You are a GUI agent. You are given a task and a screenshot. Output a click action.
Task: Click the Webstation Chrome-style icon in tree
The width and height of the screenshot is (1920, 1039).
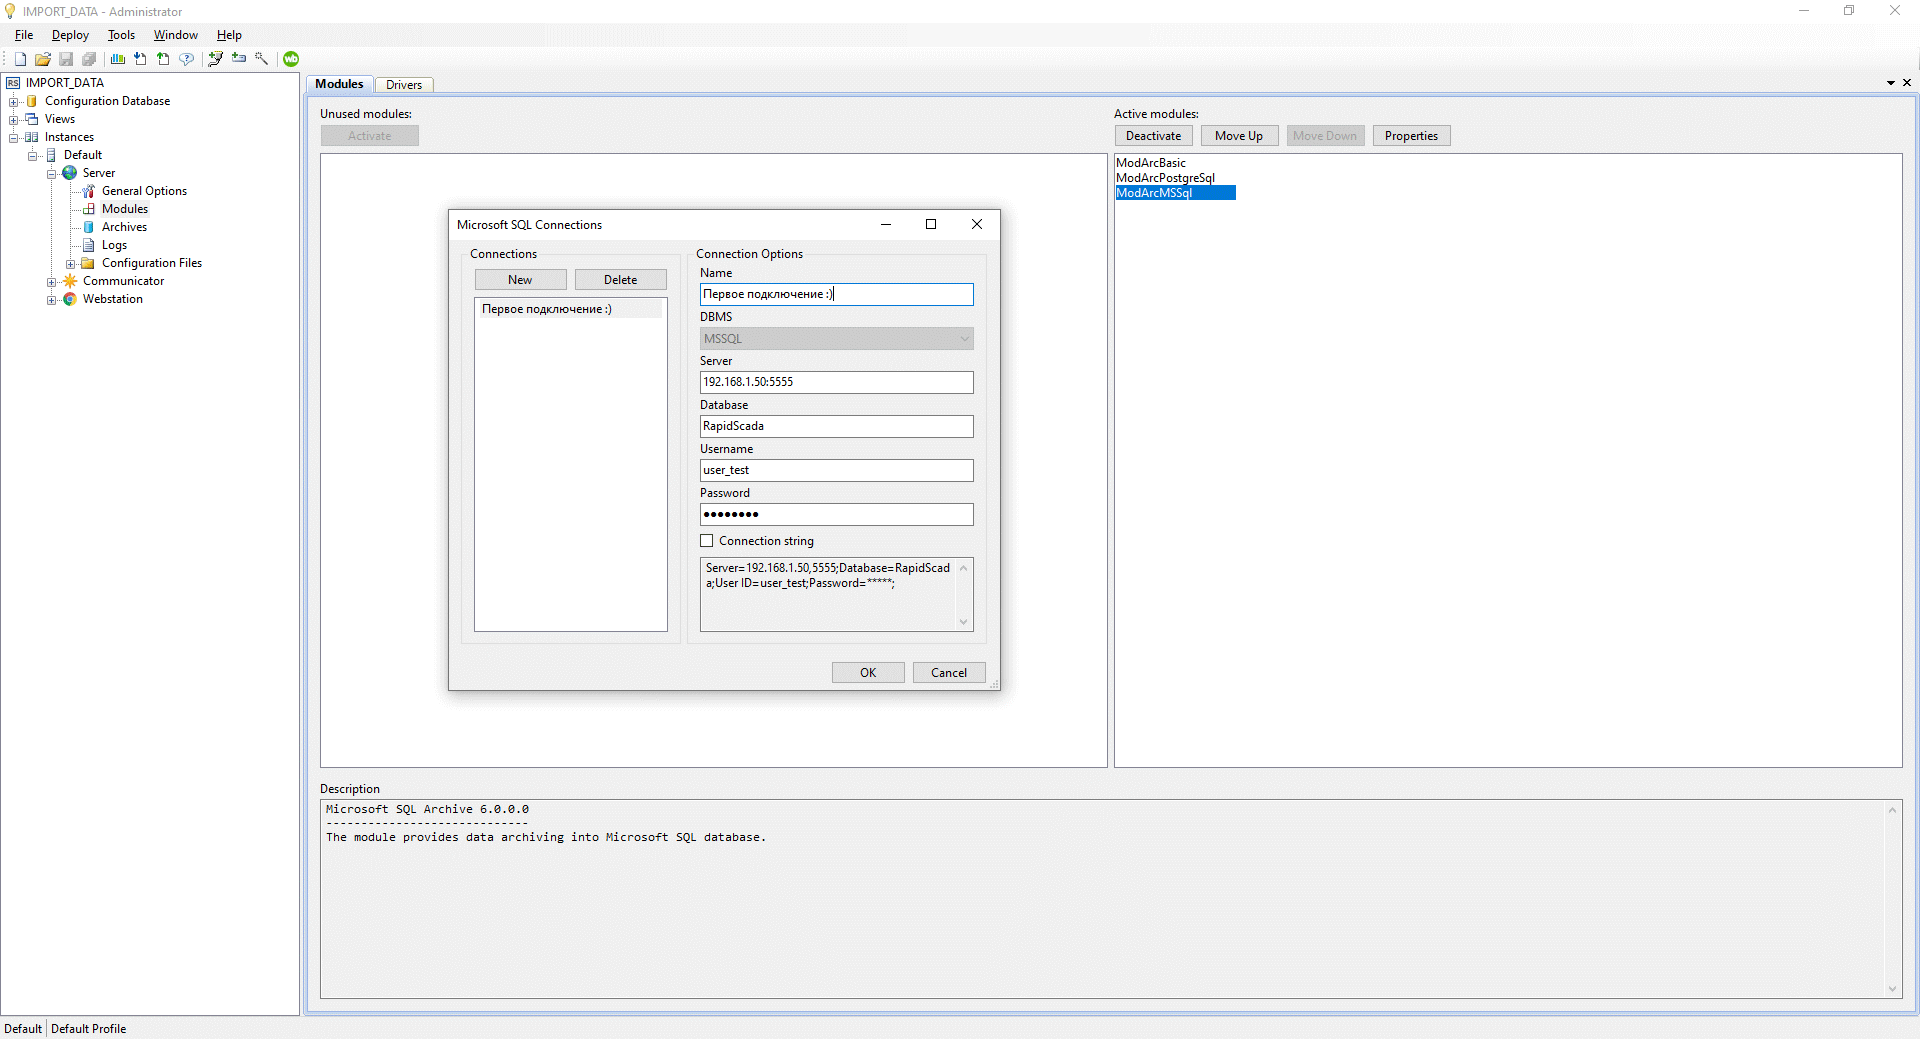coord(70,299)
